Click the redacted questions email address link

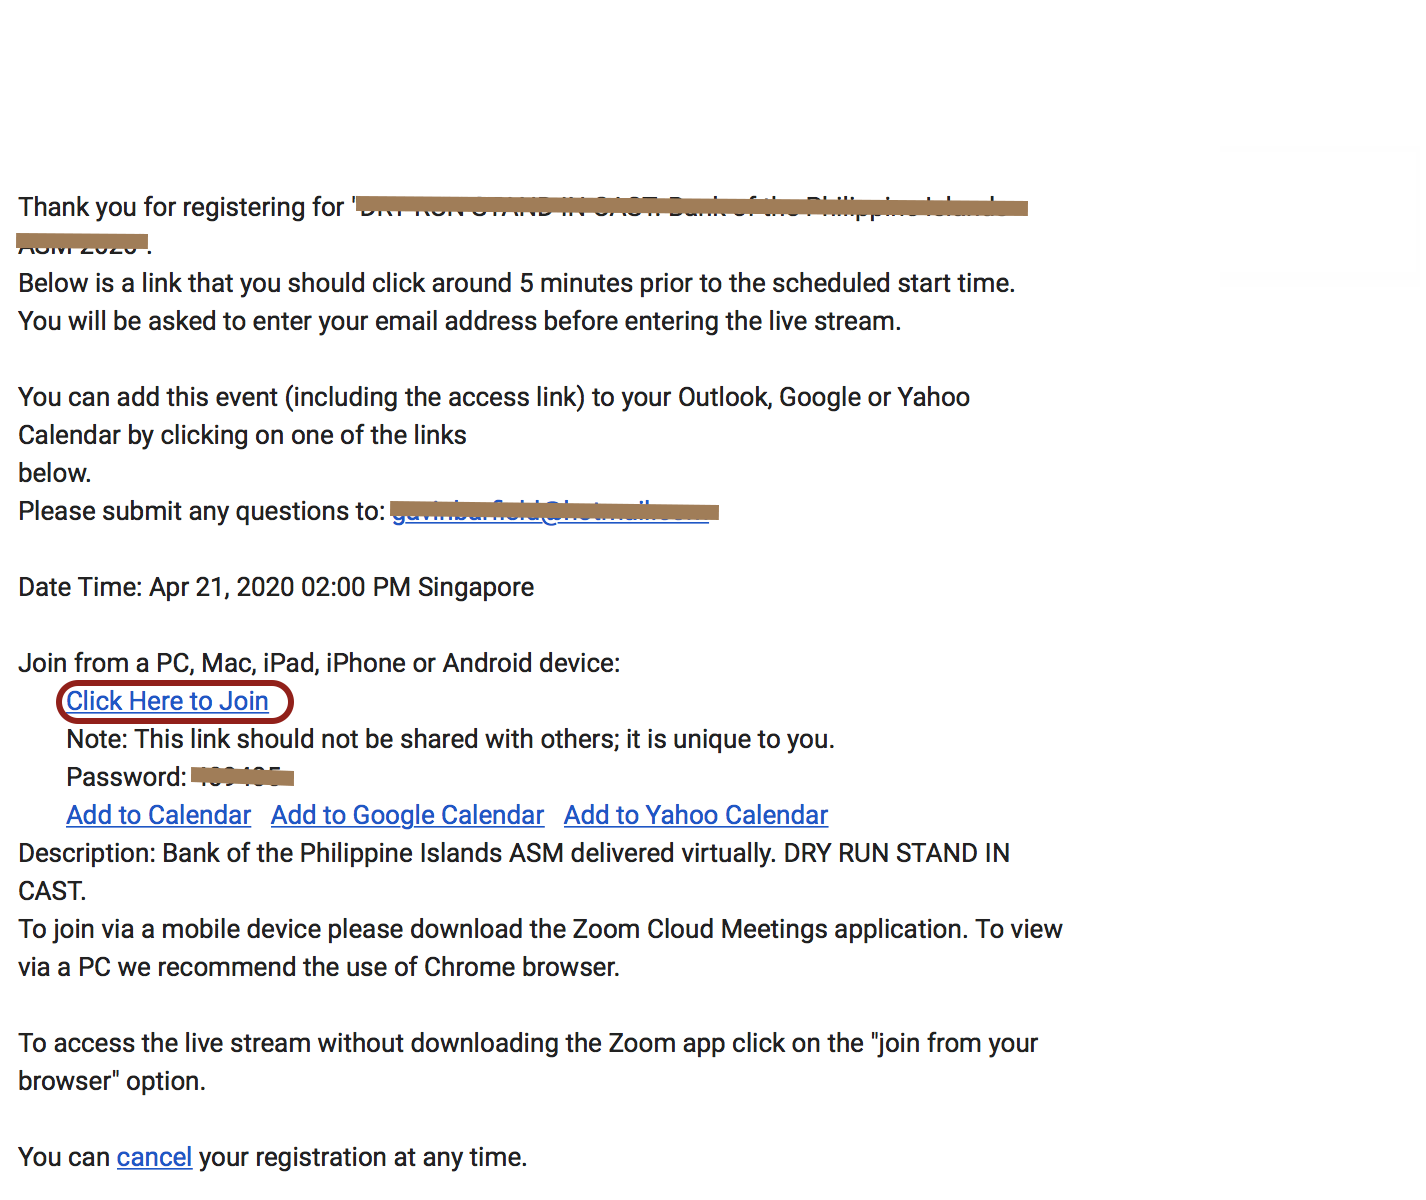(554, 511)
